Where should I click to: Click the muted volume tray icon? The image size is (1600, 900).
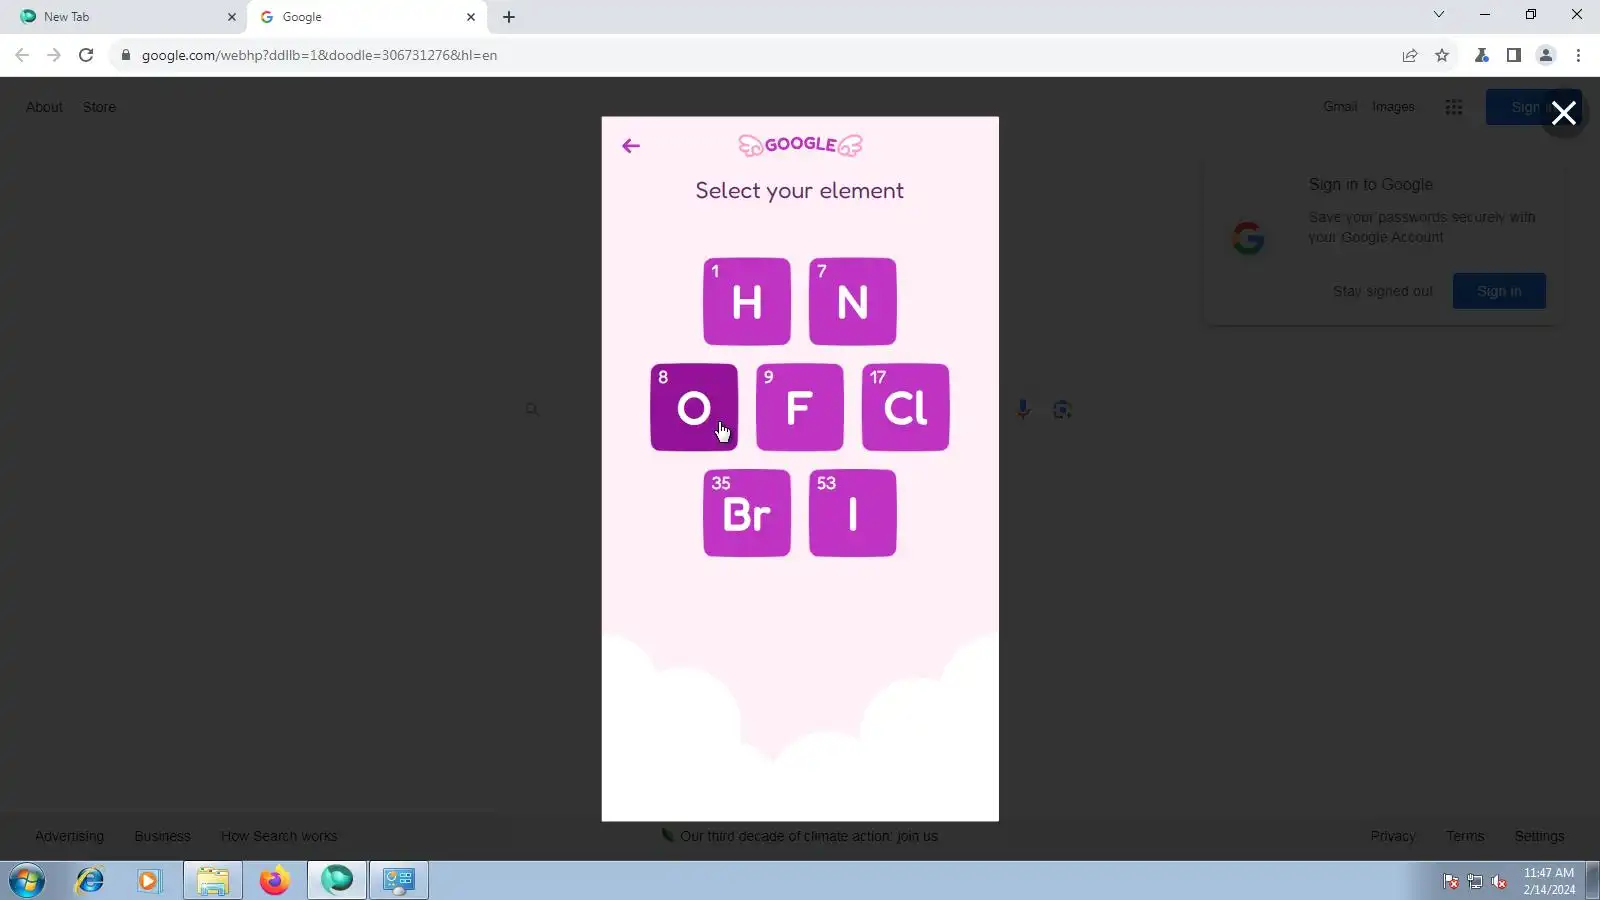1499,881
